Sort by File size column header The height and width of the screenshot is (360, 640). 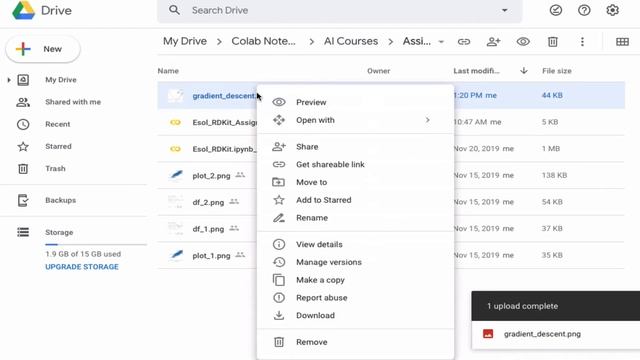pos(557,71)
